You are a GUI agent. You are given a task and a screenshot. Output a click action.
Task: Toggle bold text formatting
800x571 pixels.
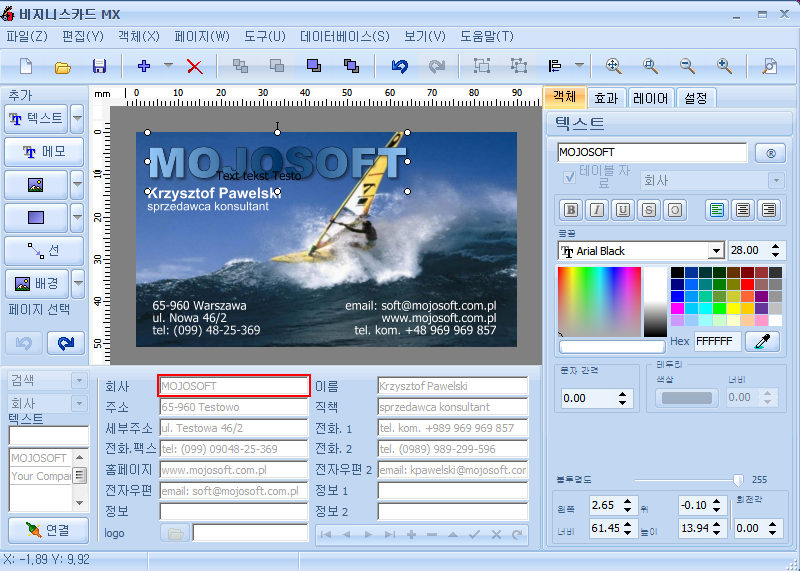coord(571,210)
